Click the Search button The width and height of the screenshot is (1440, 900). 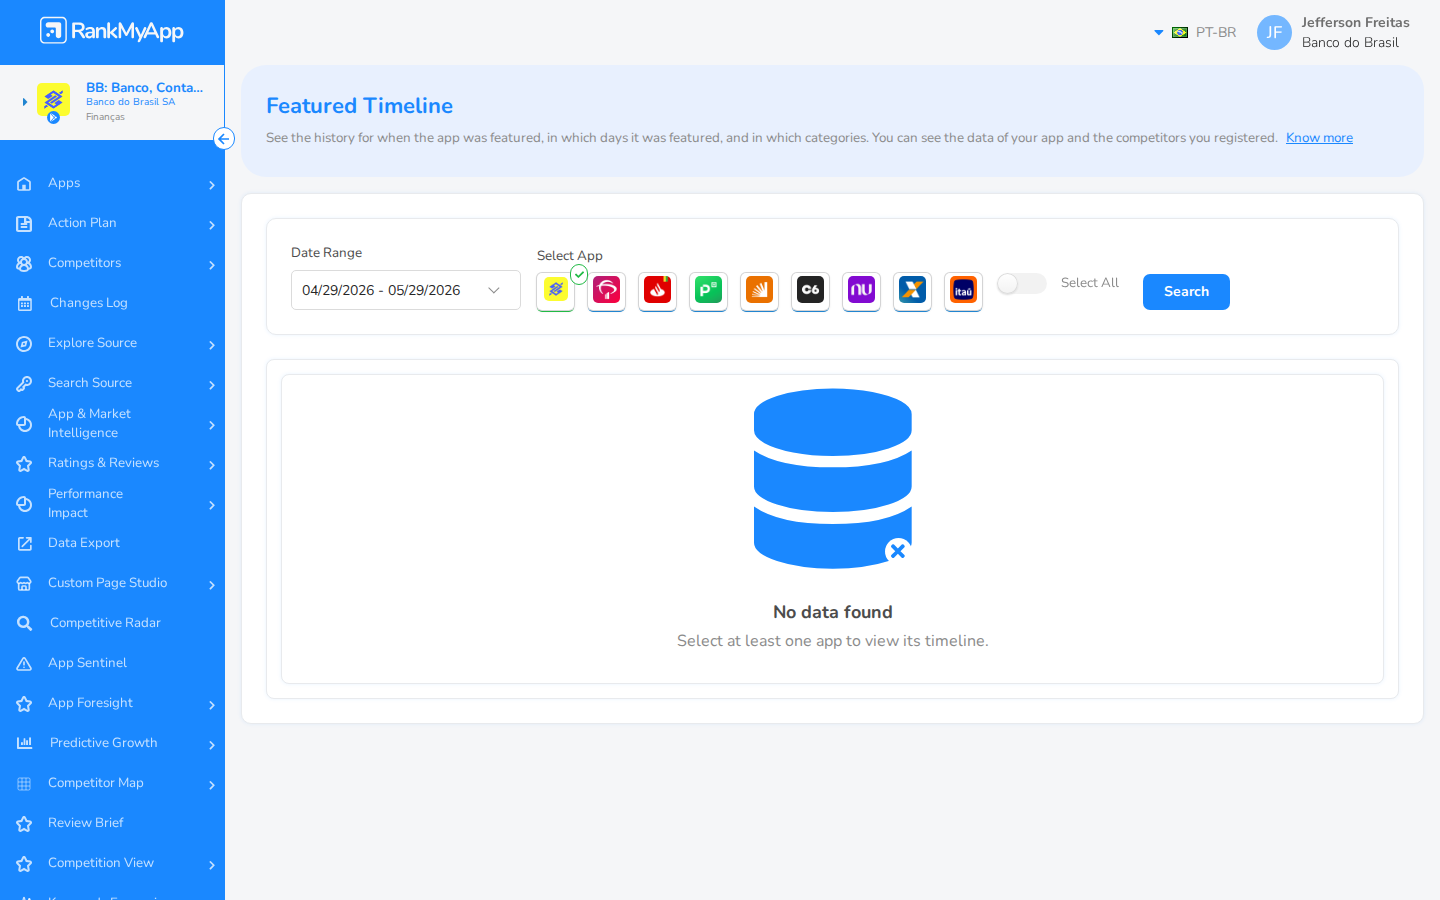click(x=1186, y=292)
